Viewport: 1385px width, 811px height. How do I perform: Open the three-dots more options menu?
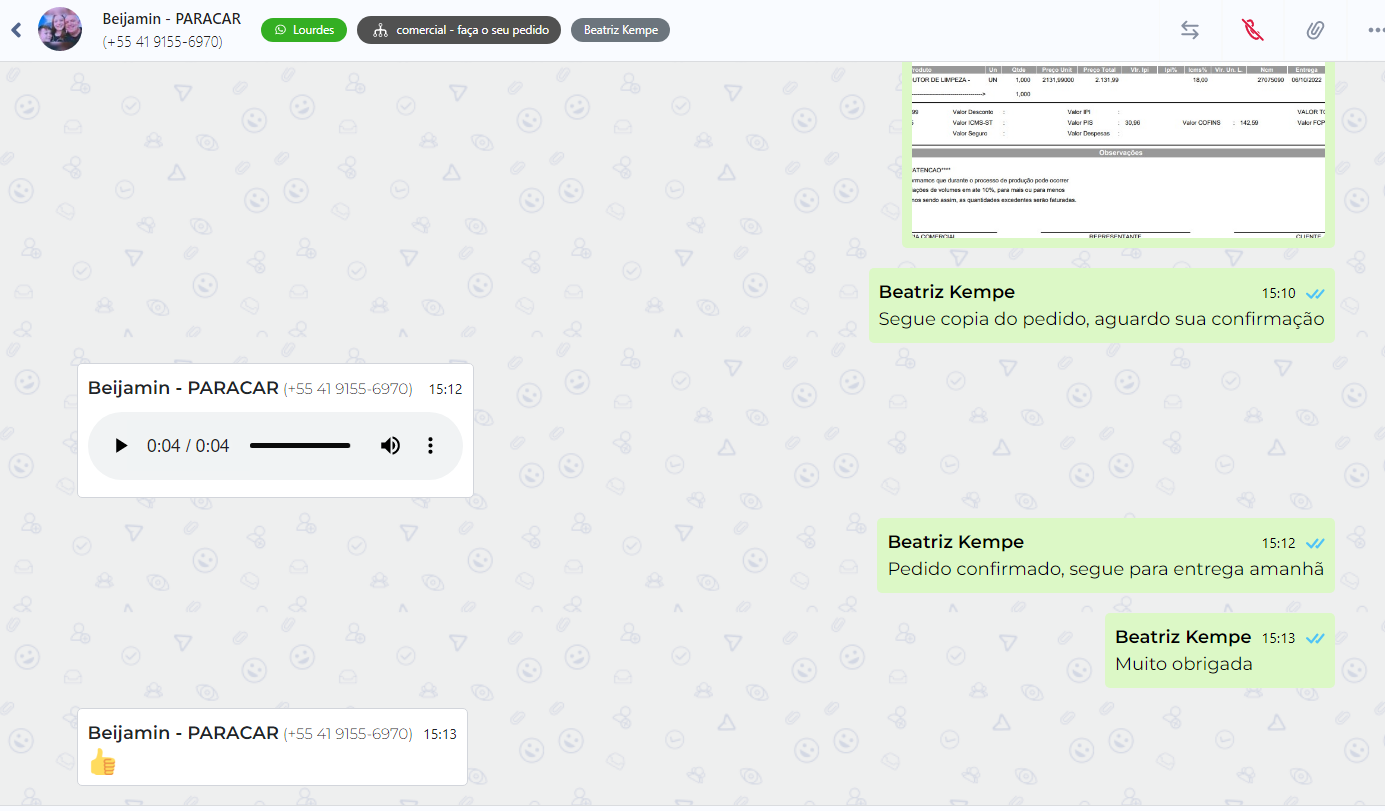coord(1375,30)
